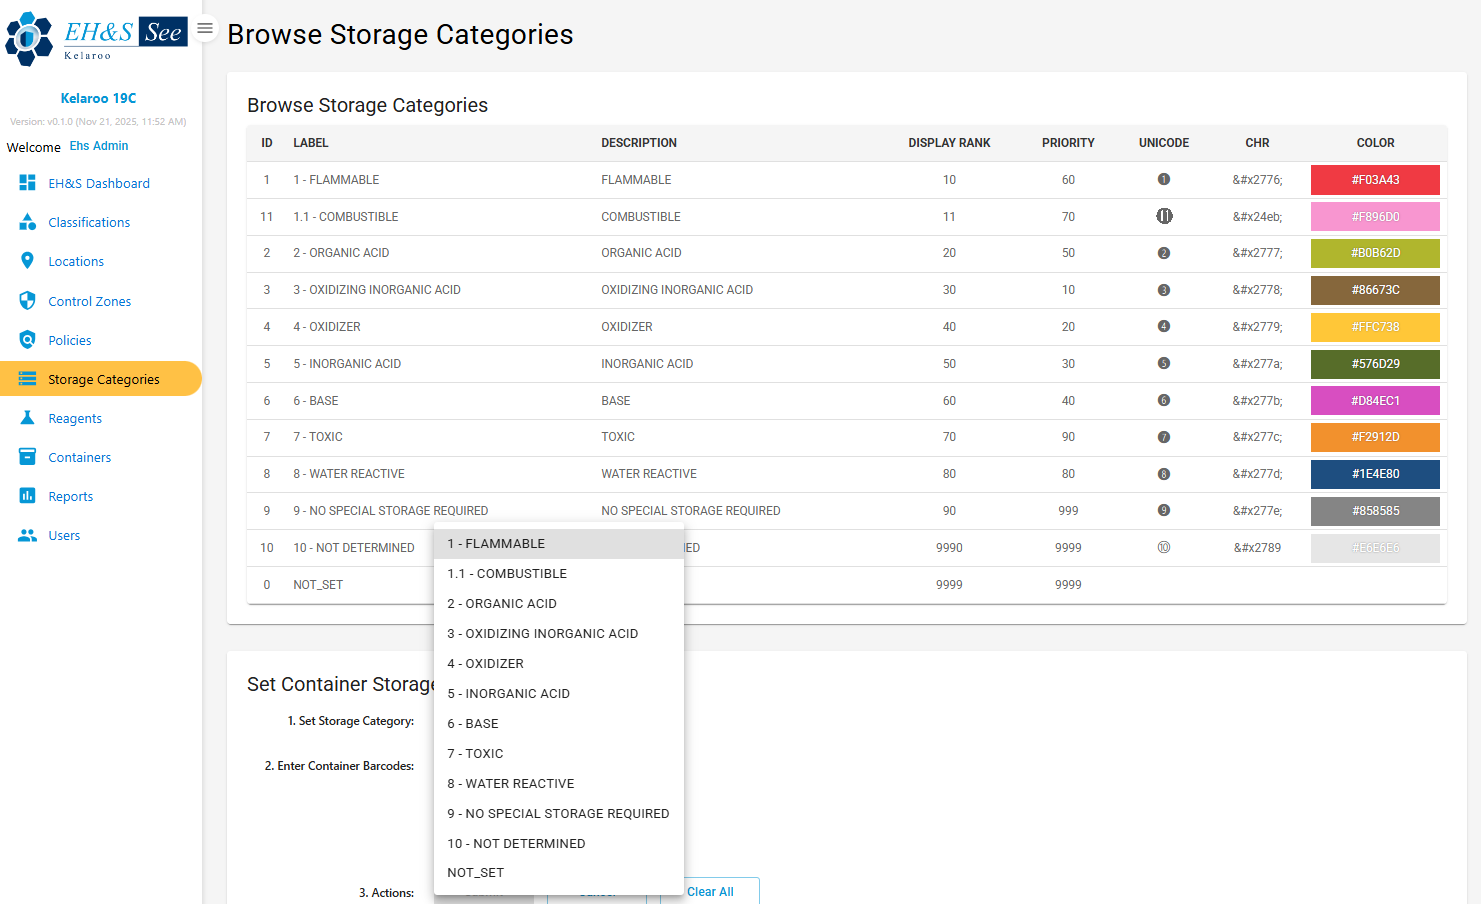Click the Containers box icon
1481x904 pixels.
point(27,457)
